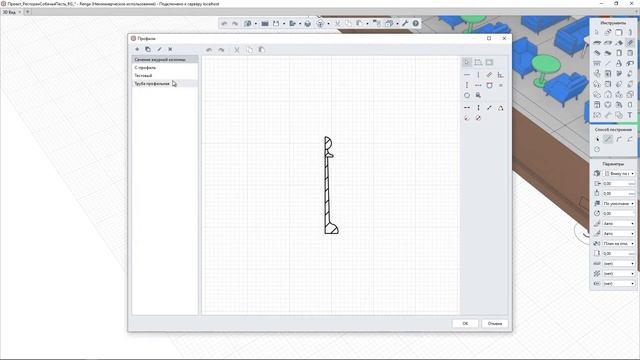
Task: Choose the circle construction method
Action: 597,149
